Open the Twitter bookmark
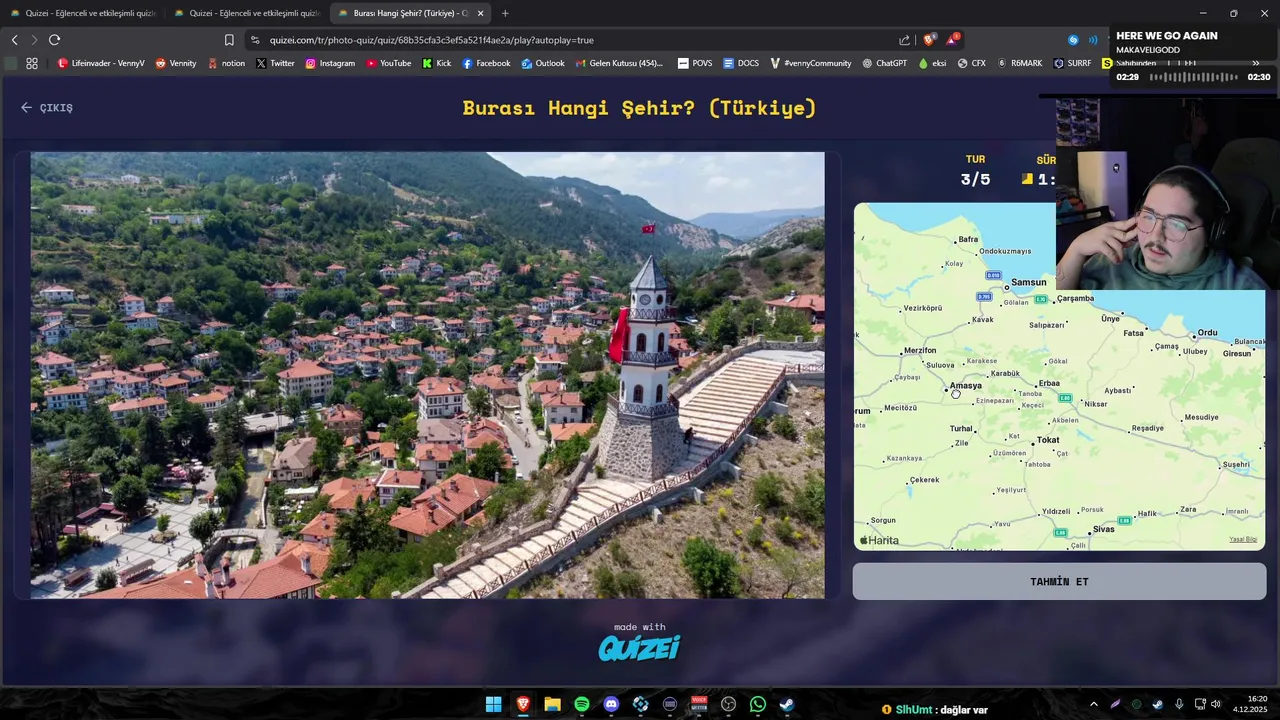 click(x=275, y=63)
